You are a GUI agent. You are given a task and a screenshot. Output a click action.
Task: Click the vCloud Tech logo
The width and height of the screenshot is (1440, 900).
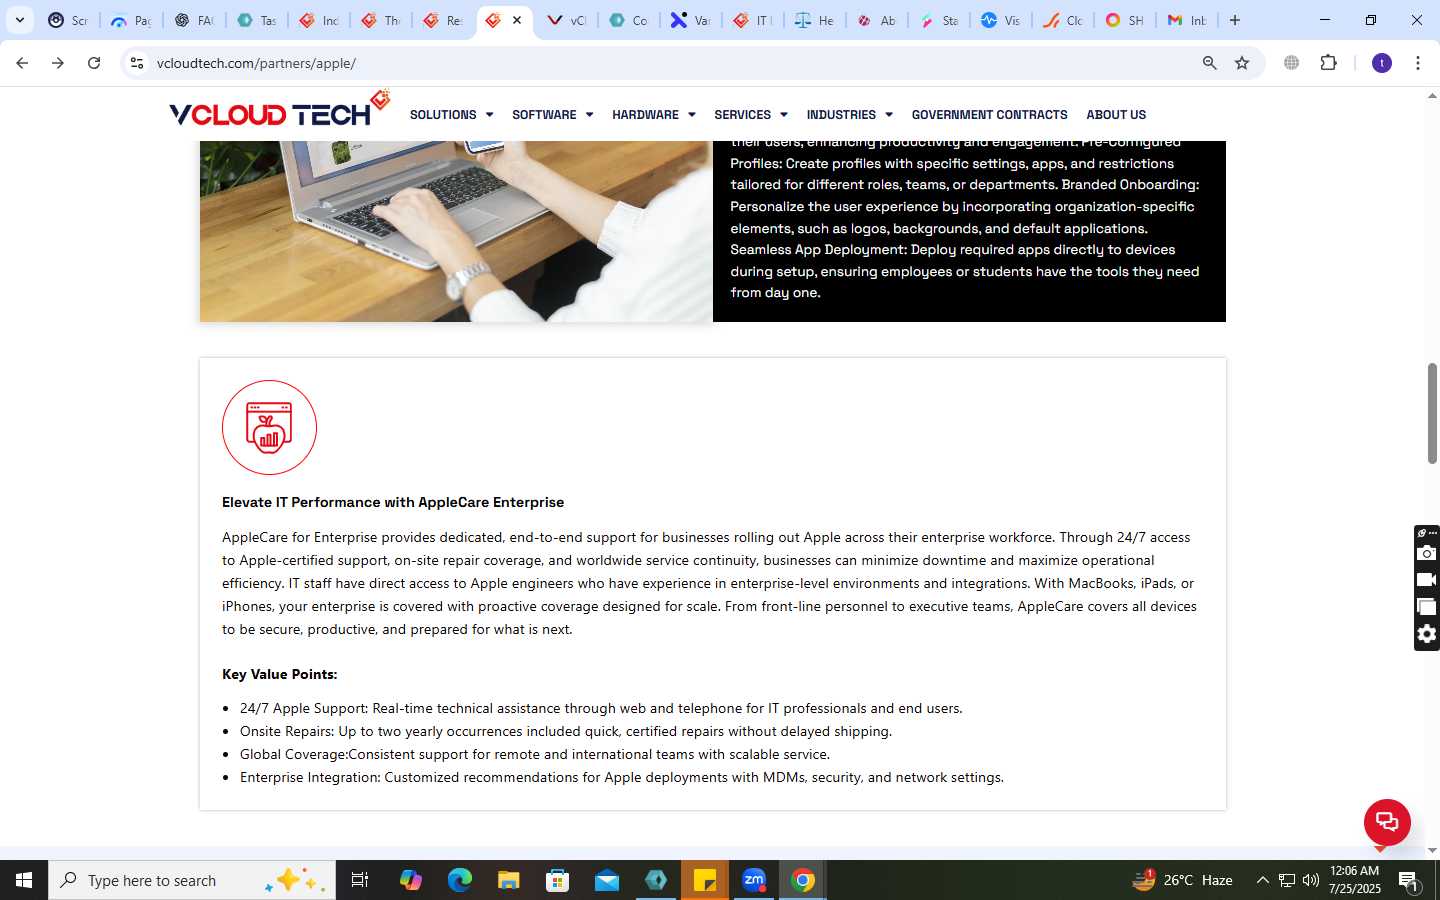point(279,108)
